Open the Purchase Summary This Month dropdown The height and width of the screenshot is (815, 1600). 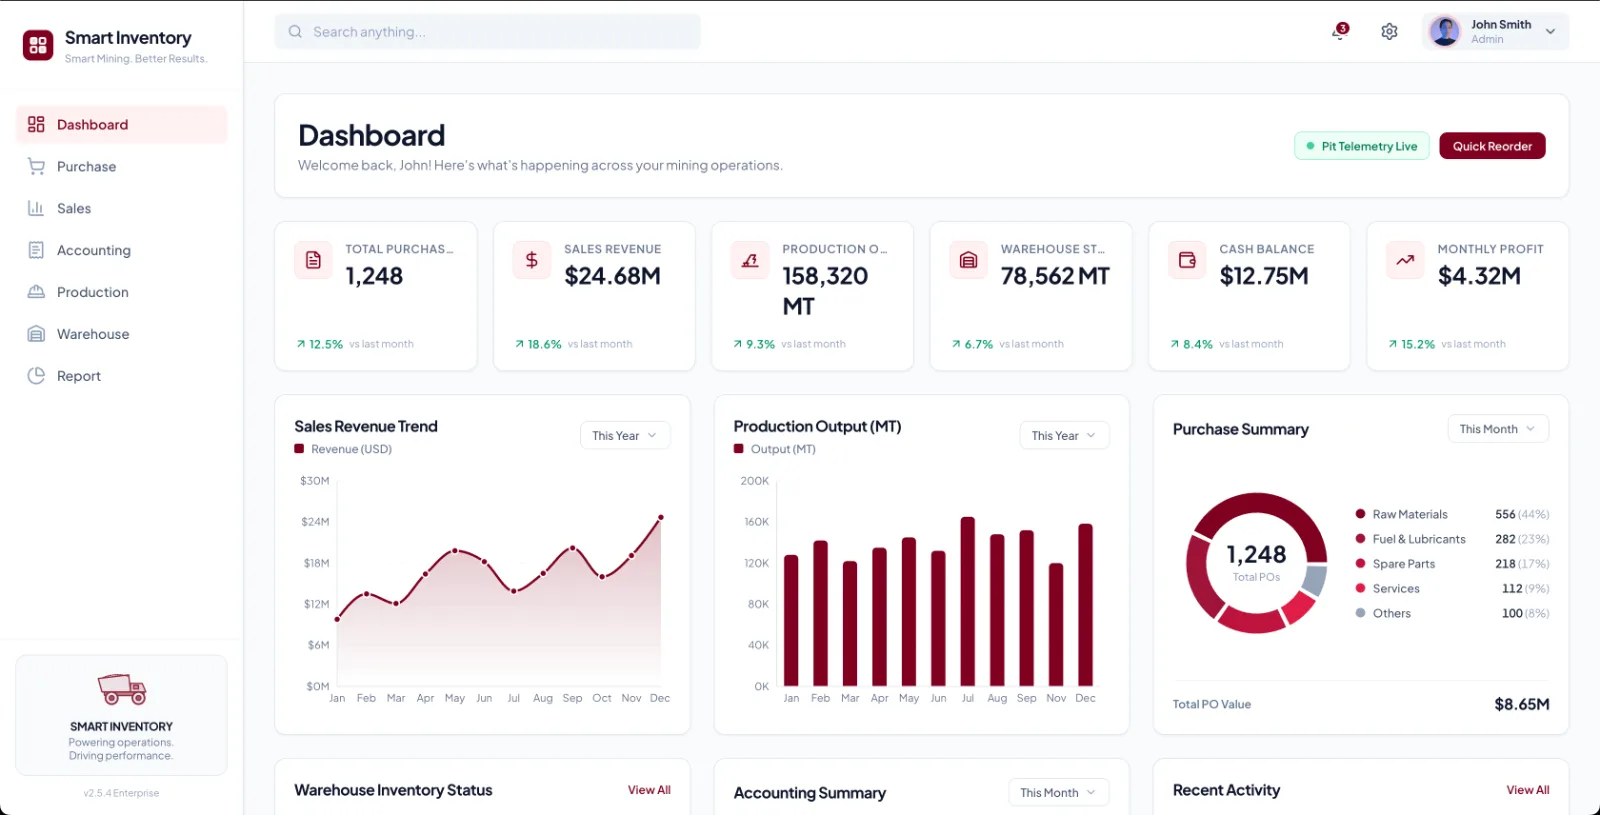tap(1498, 429)
